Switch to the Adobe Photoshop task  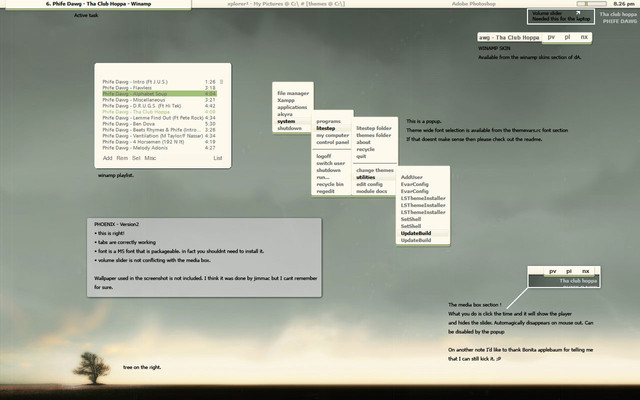pos(473,4)
